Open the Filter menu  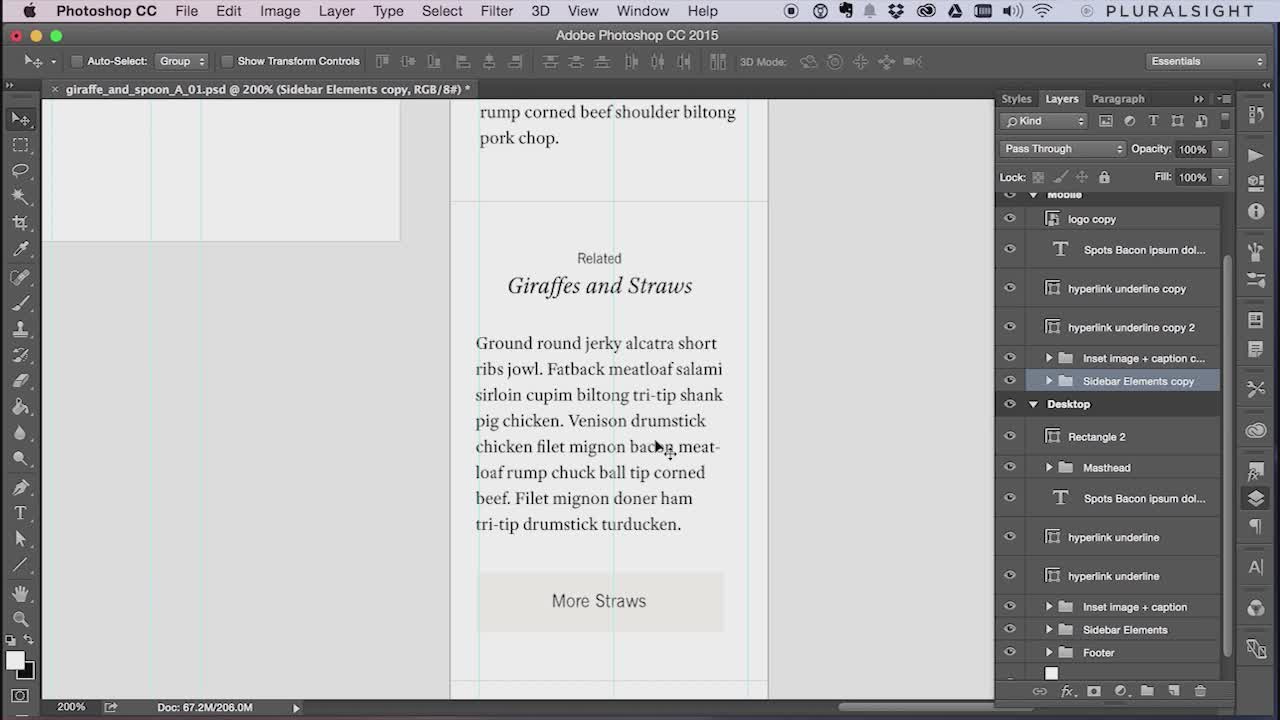coord(497,11)
